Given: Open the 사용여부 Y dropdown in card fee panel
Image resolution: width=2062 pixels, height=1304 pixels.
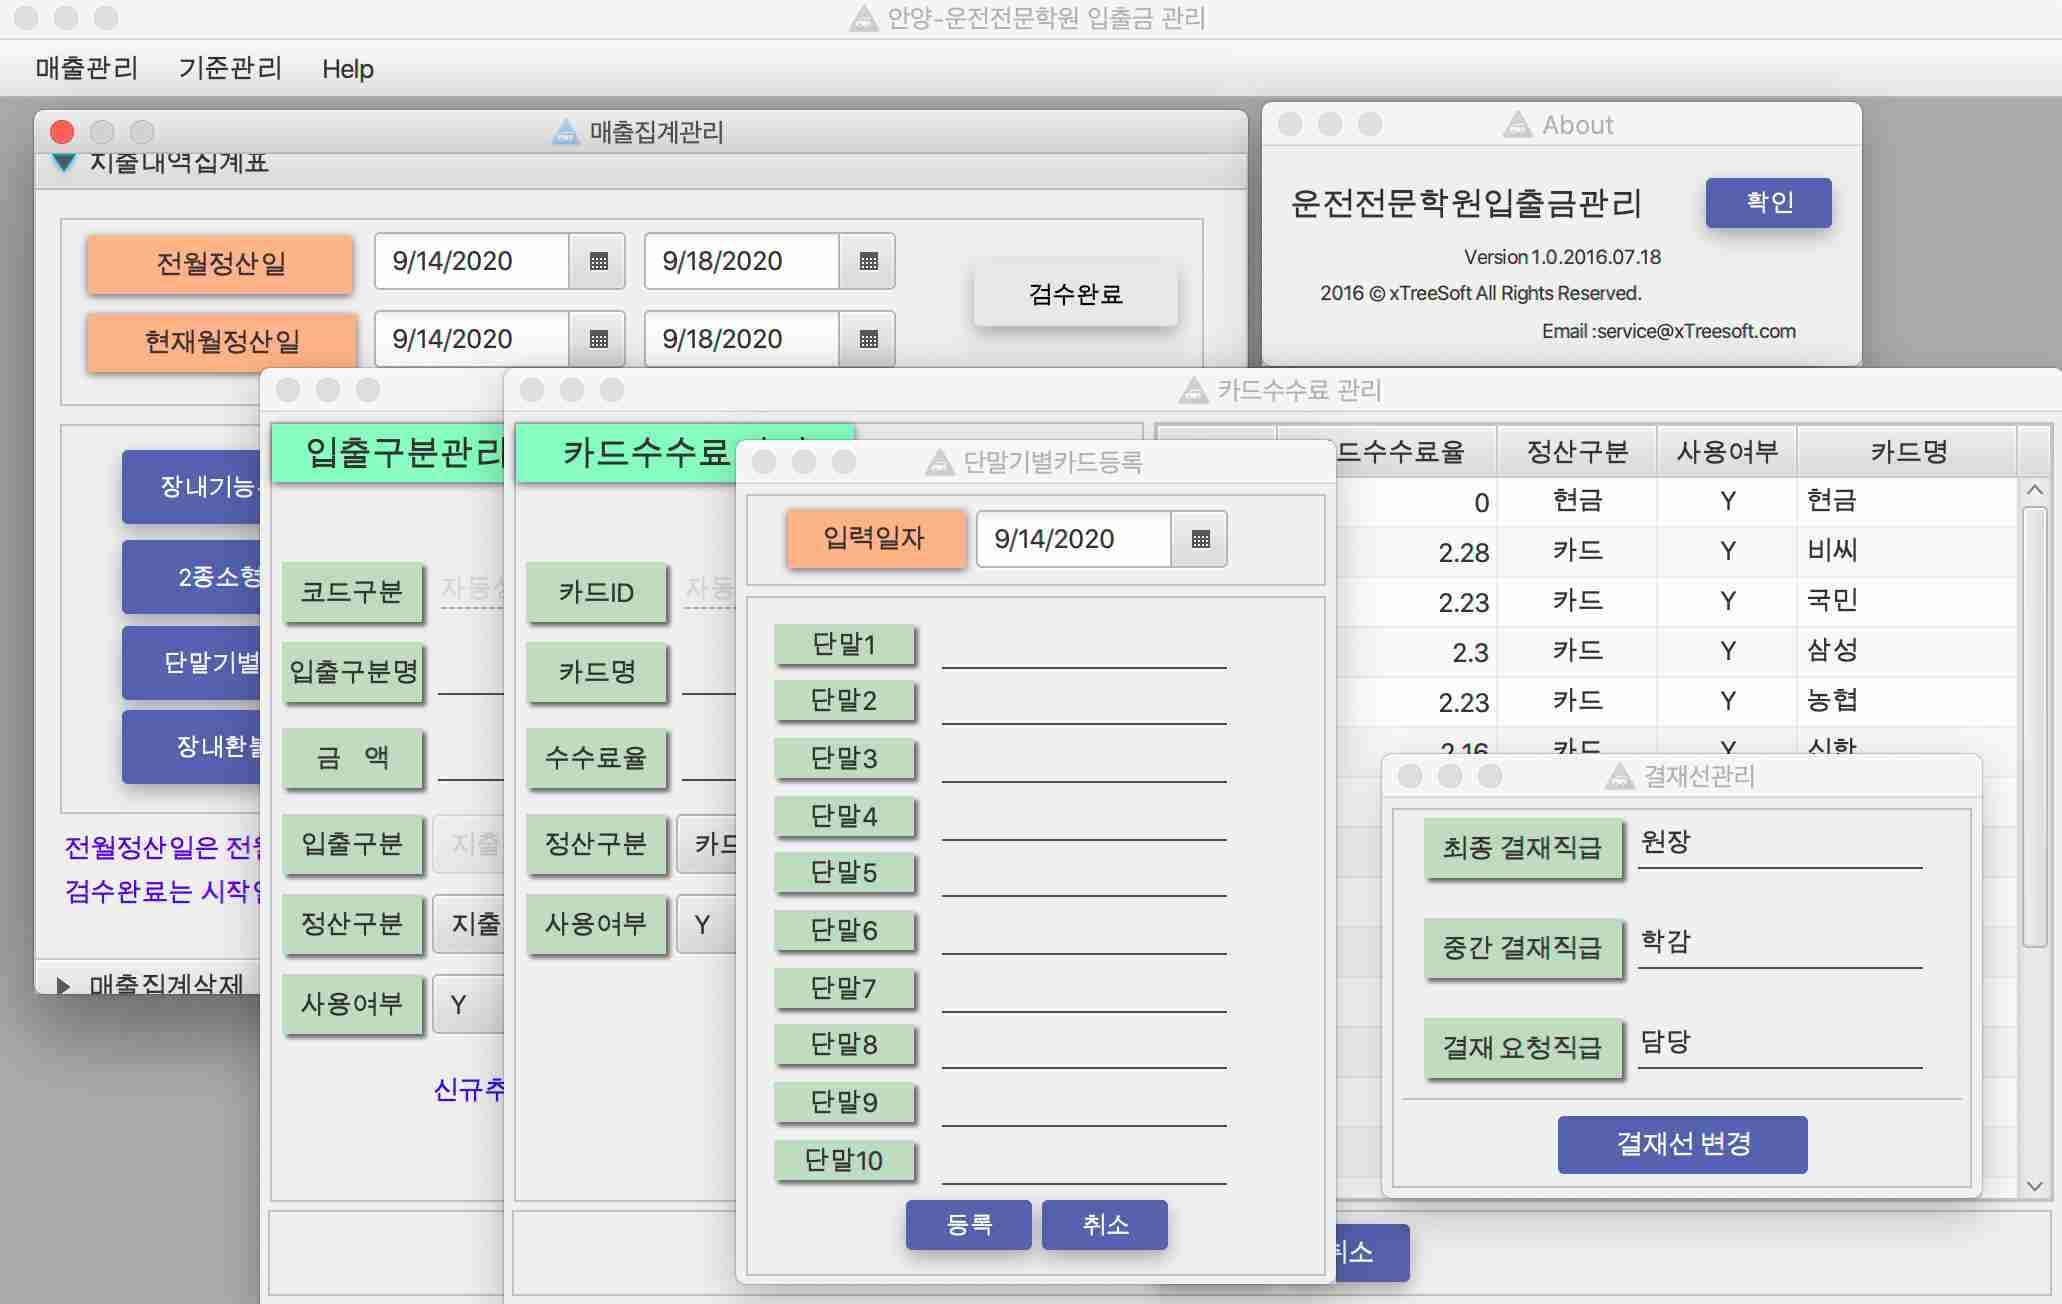Looking at the screenshot, I should pyautogui.click(x=706, y=925).
